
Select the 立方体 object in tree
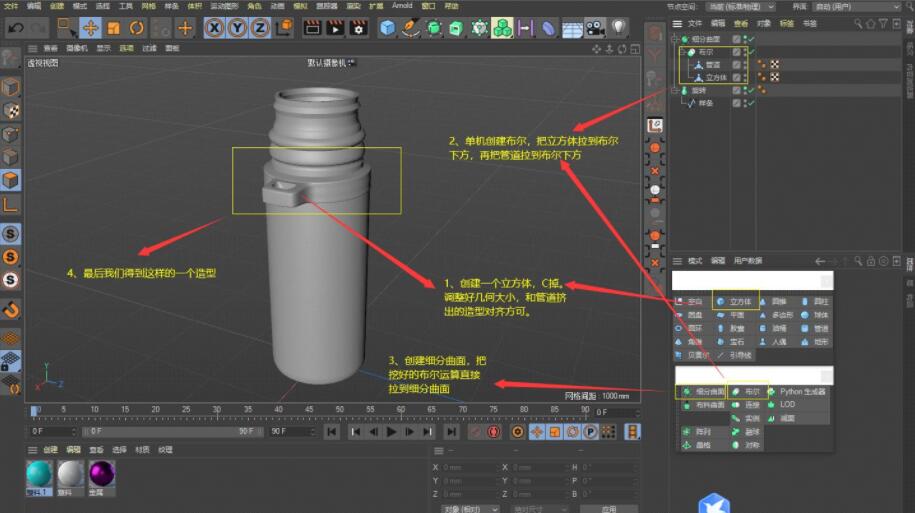click(x=716, y=78)
